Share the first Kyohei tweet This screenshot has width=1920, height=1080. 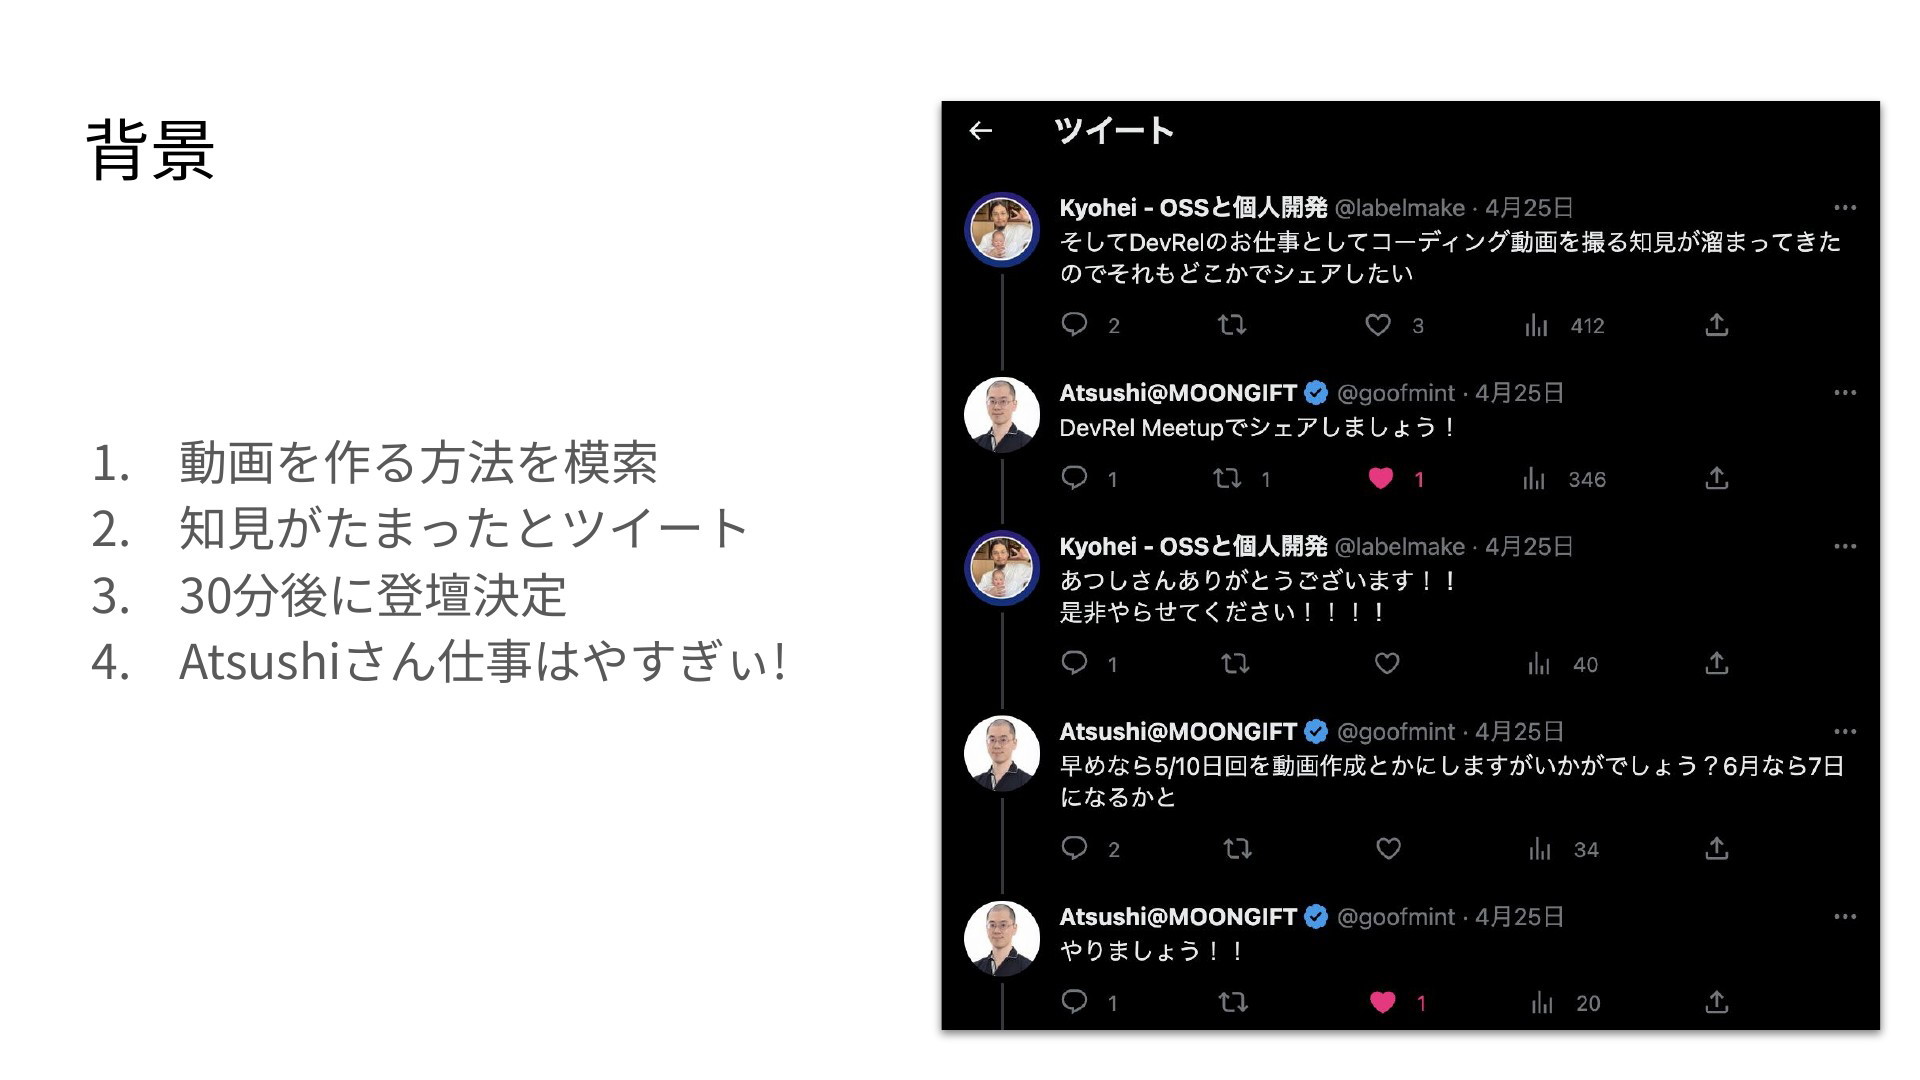click(x=1717, y=324)
